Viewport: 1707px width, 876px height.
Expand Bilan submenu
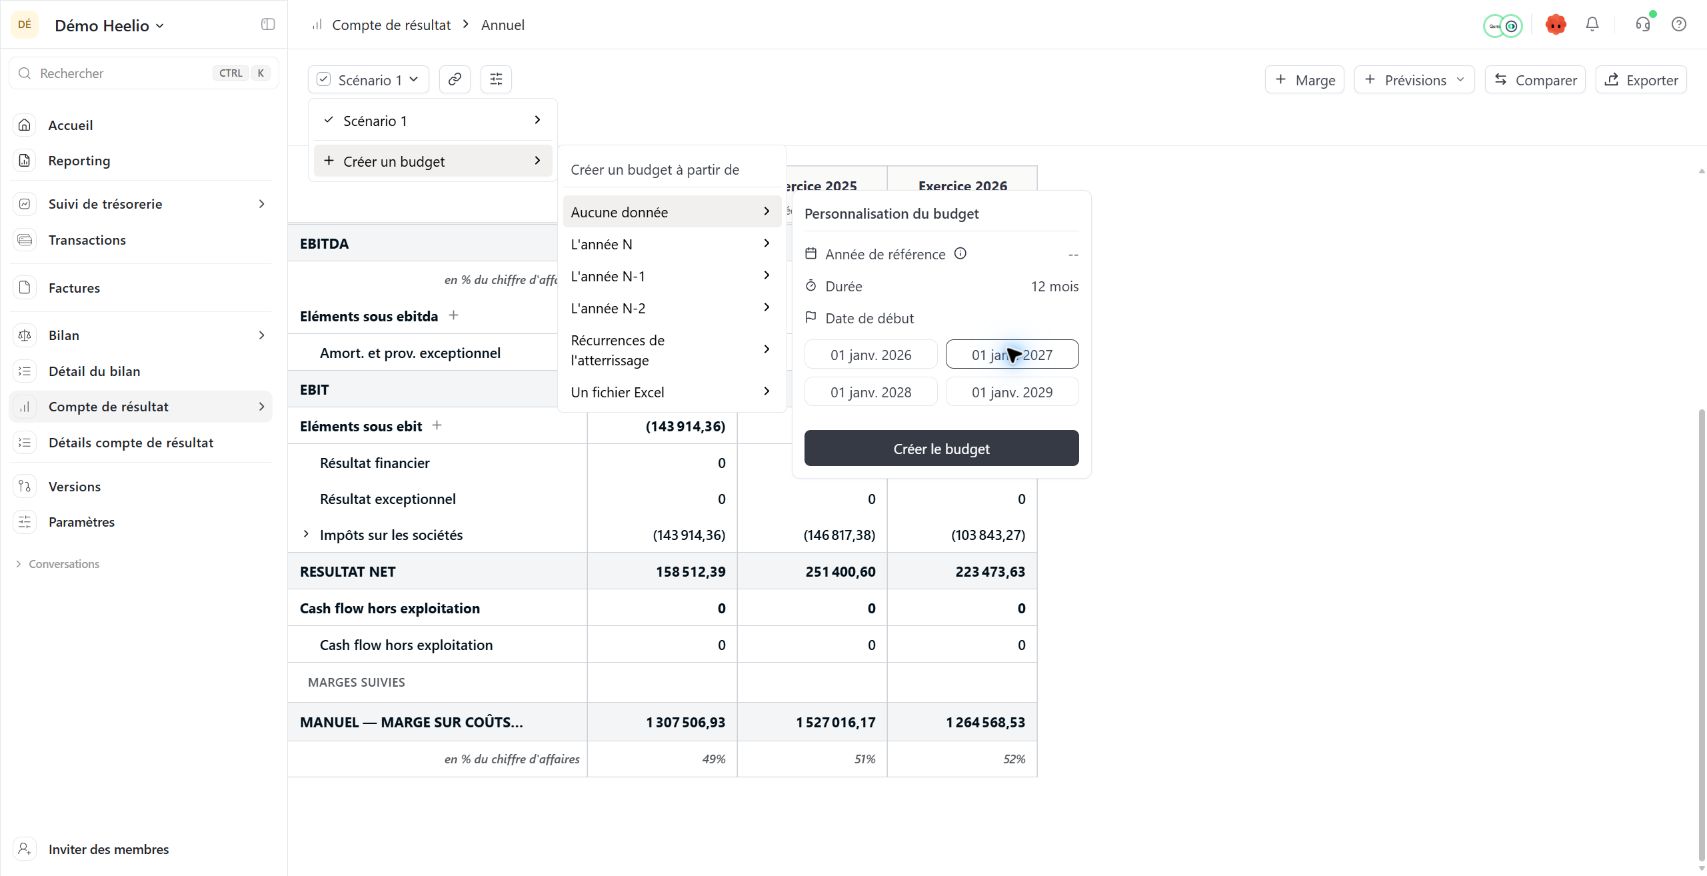(262, 335)
